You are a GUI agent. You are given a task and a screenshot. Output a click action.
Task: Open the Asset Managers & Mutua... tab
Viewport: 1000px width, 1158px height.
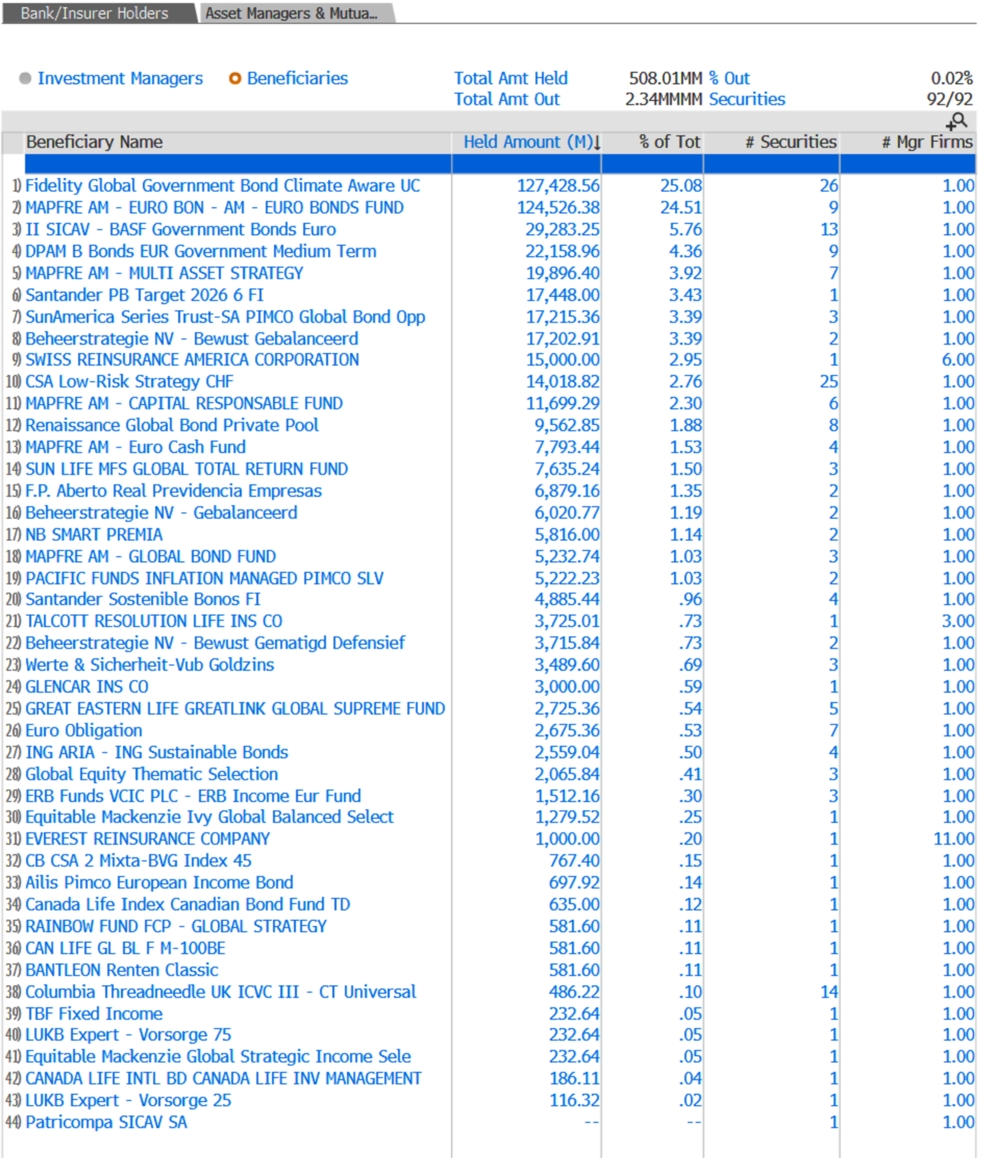click(292, 14)
